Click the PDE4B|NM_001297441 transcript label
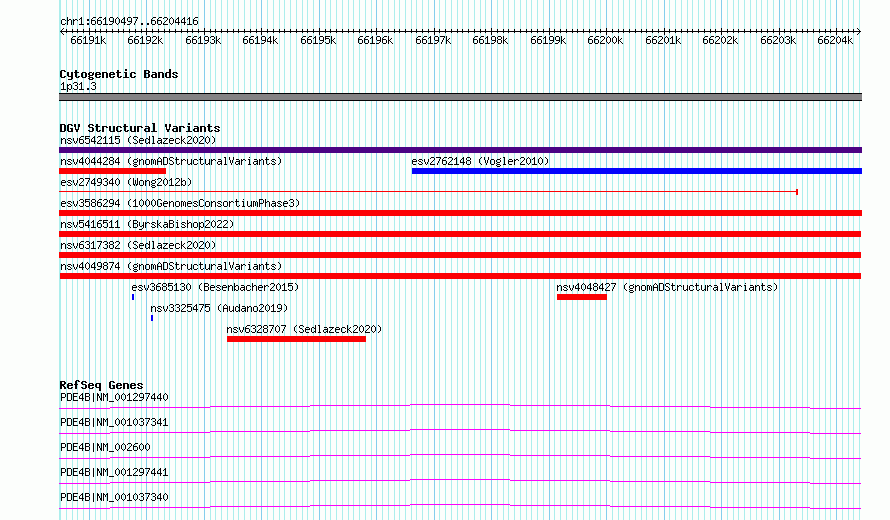 click(114, 472)
